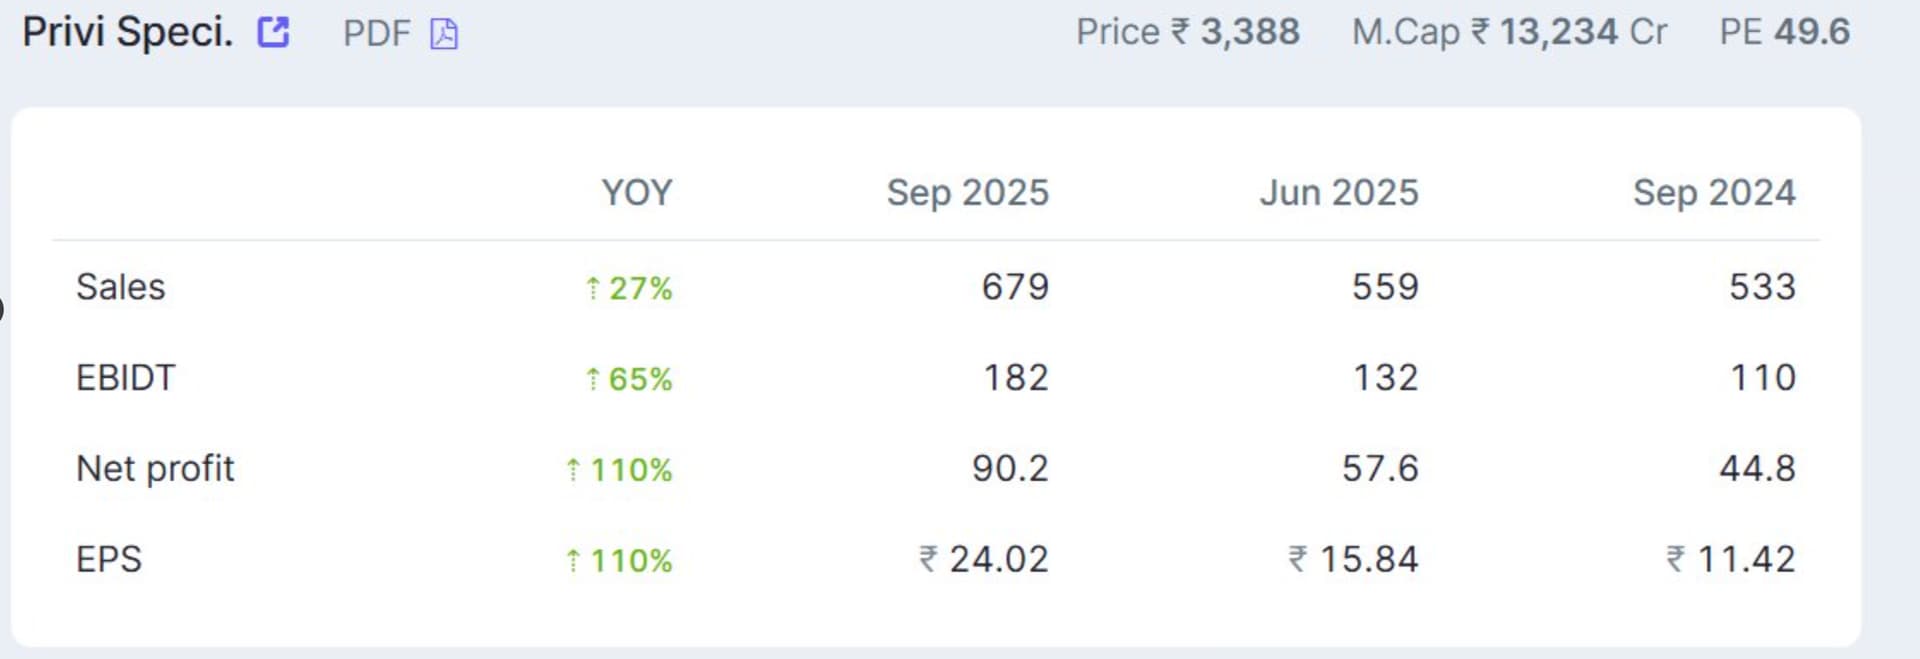Click the PDF document icon
Viewport: 1920px width, 659px height.
[444, 34]
